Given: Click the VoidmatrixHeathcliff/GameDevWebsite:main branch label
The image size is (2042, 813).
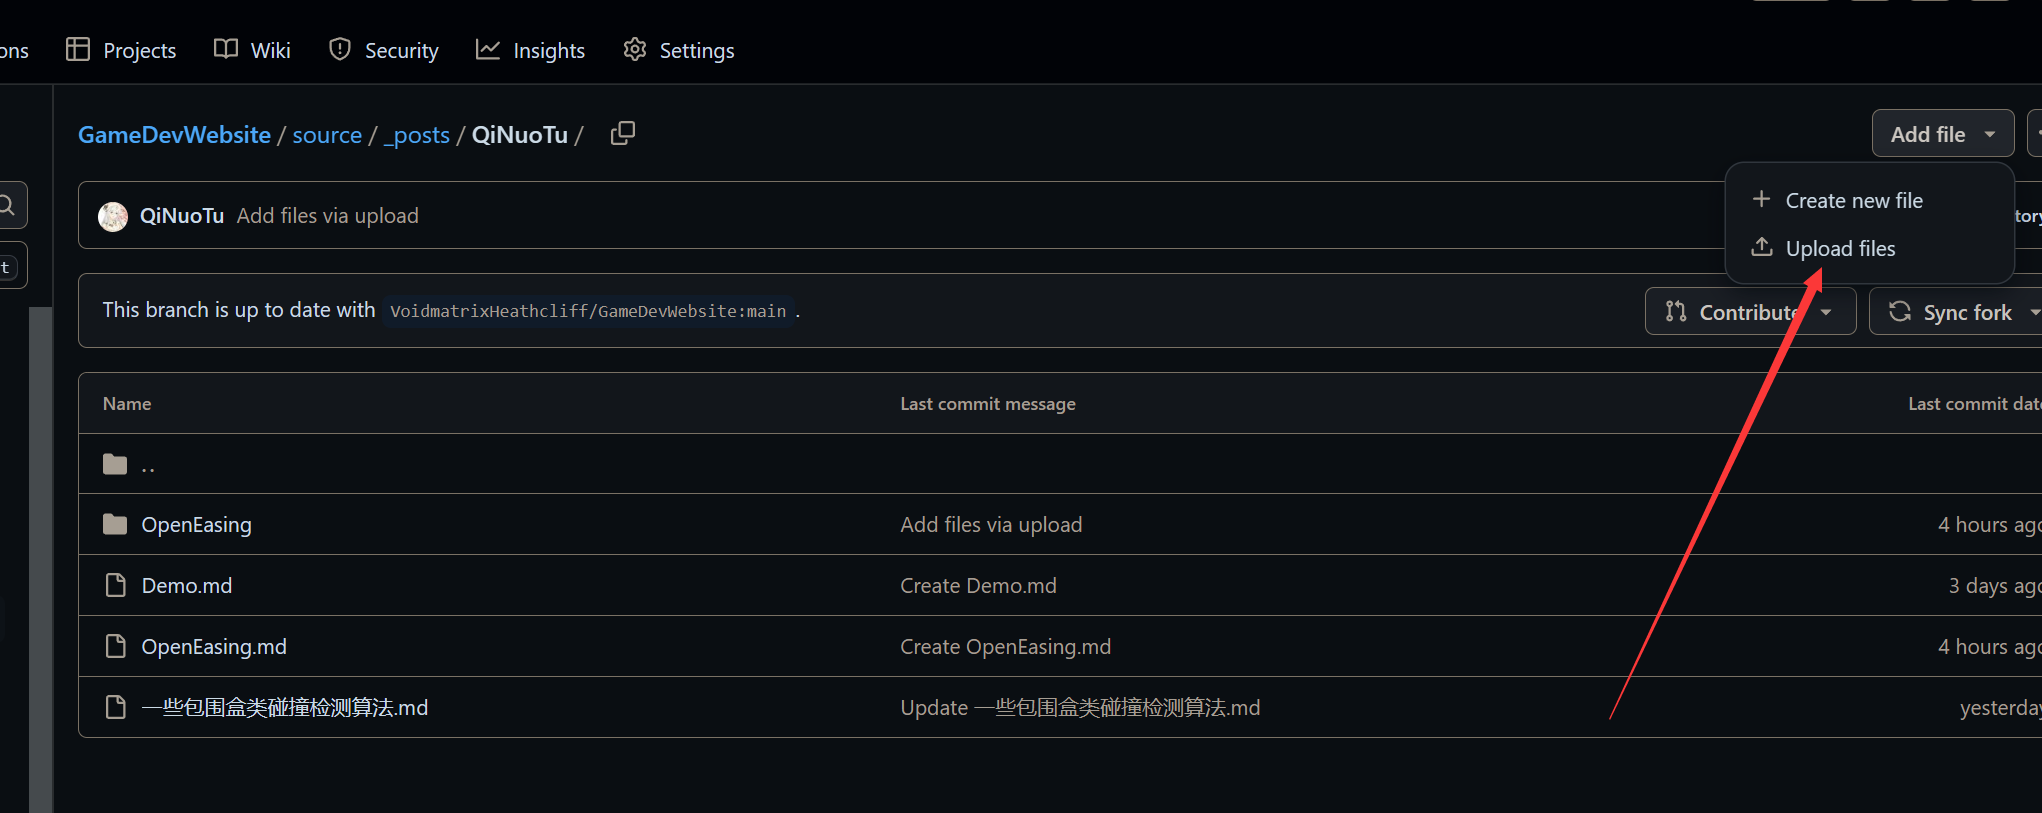Looking at the screenshot, I should (x=588, y=311).
